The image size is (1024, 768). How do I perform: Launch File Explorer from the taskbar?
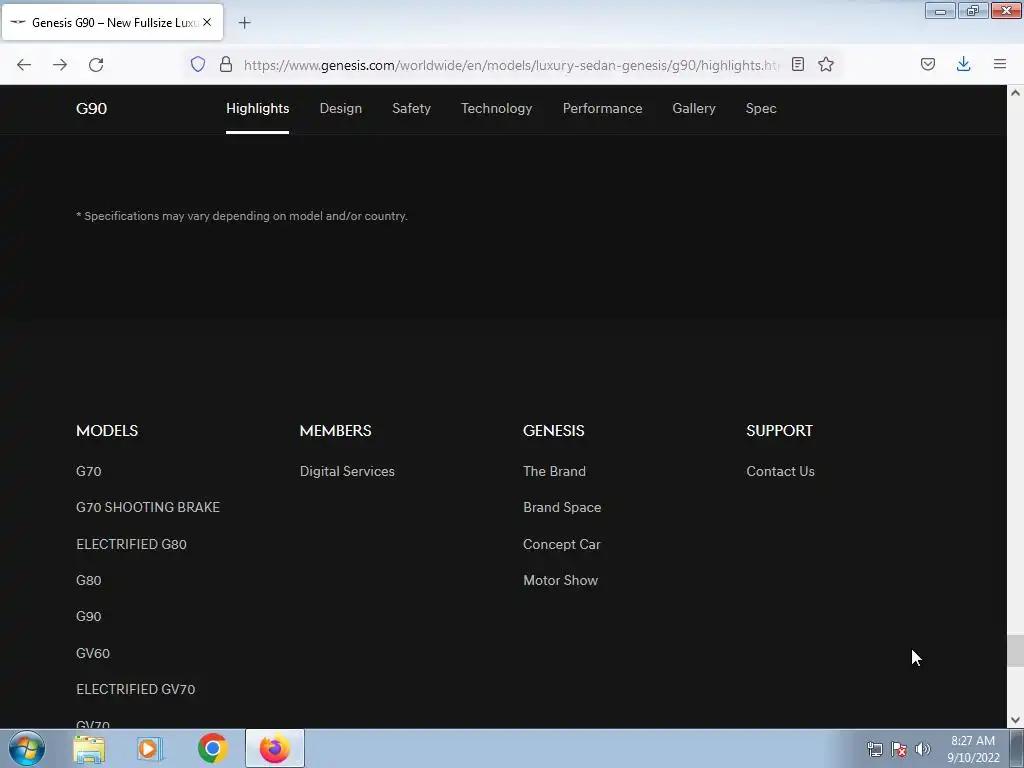tap(89, 748)
